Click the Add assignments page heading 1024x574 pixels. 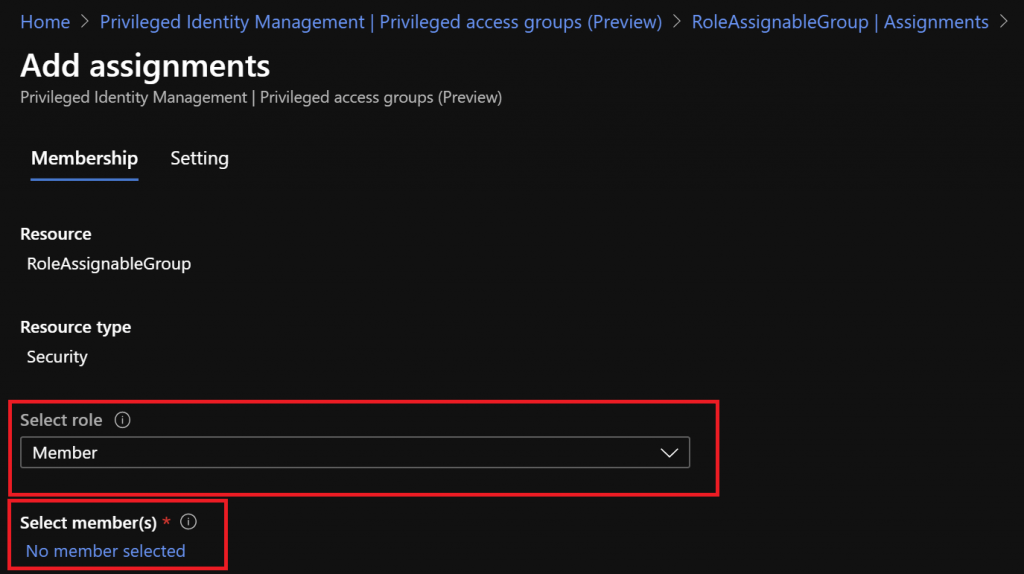[145, 65]
